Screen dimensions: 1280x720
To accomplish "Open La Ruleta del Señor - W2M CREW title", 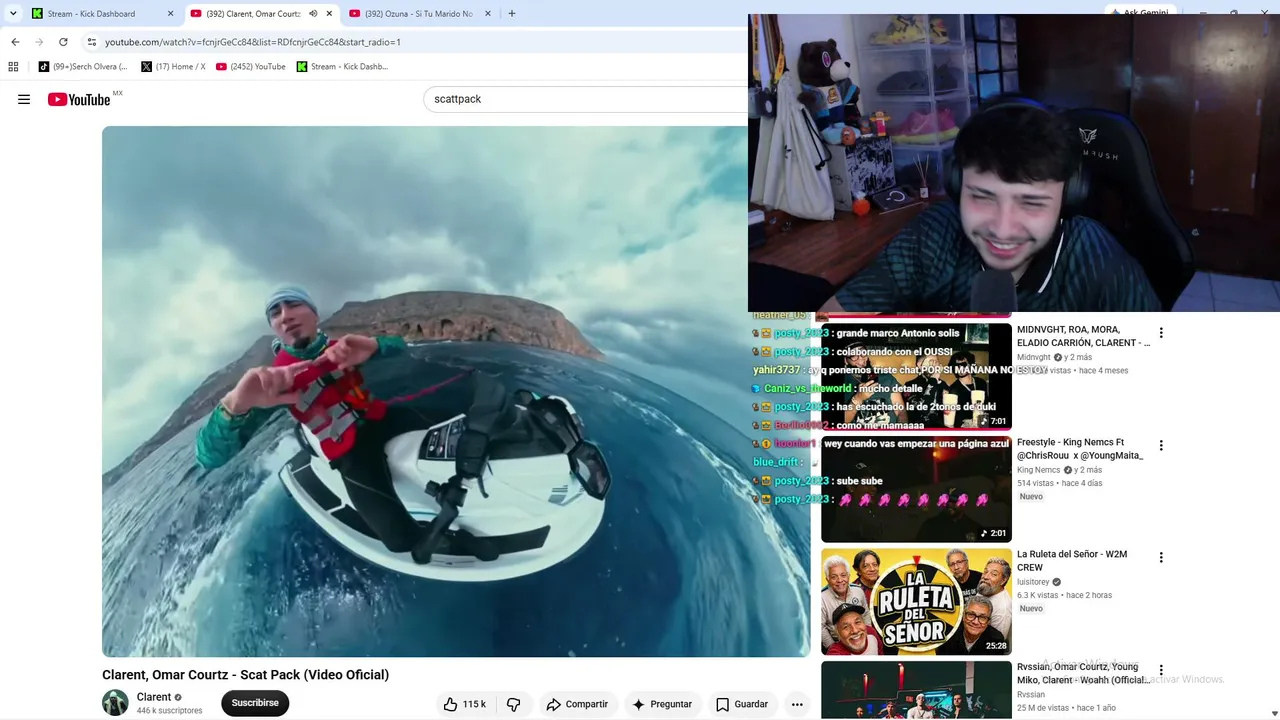I will pyautogui.click(x=1072, y=561).
